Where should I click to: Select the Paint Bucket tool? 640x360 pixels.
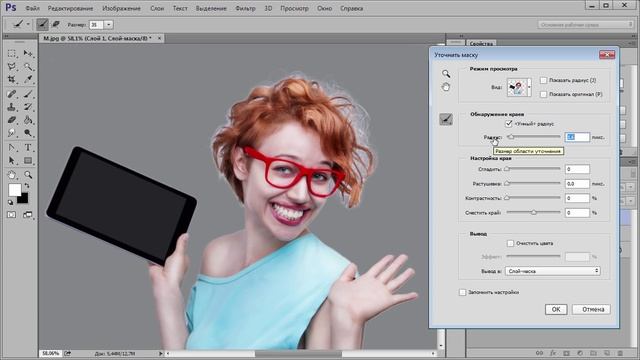pyautogui.click(x=28, y=120)
